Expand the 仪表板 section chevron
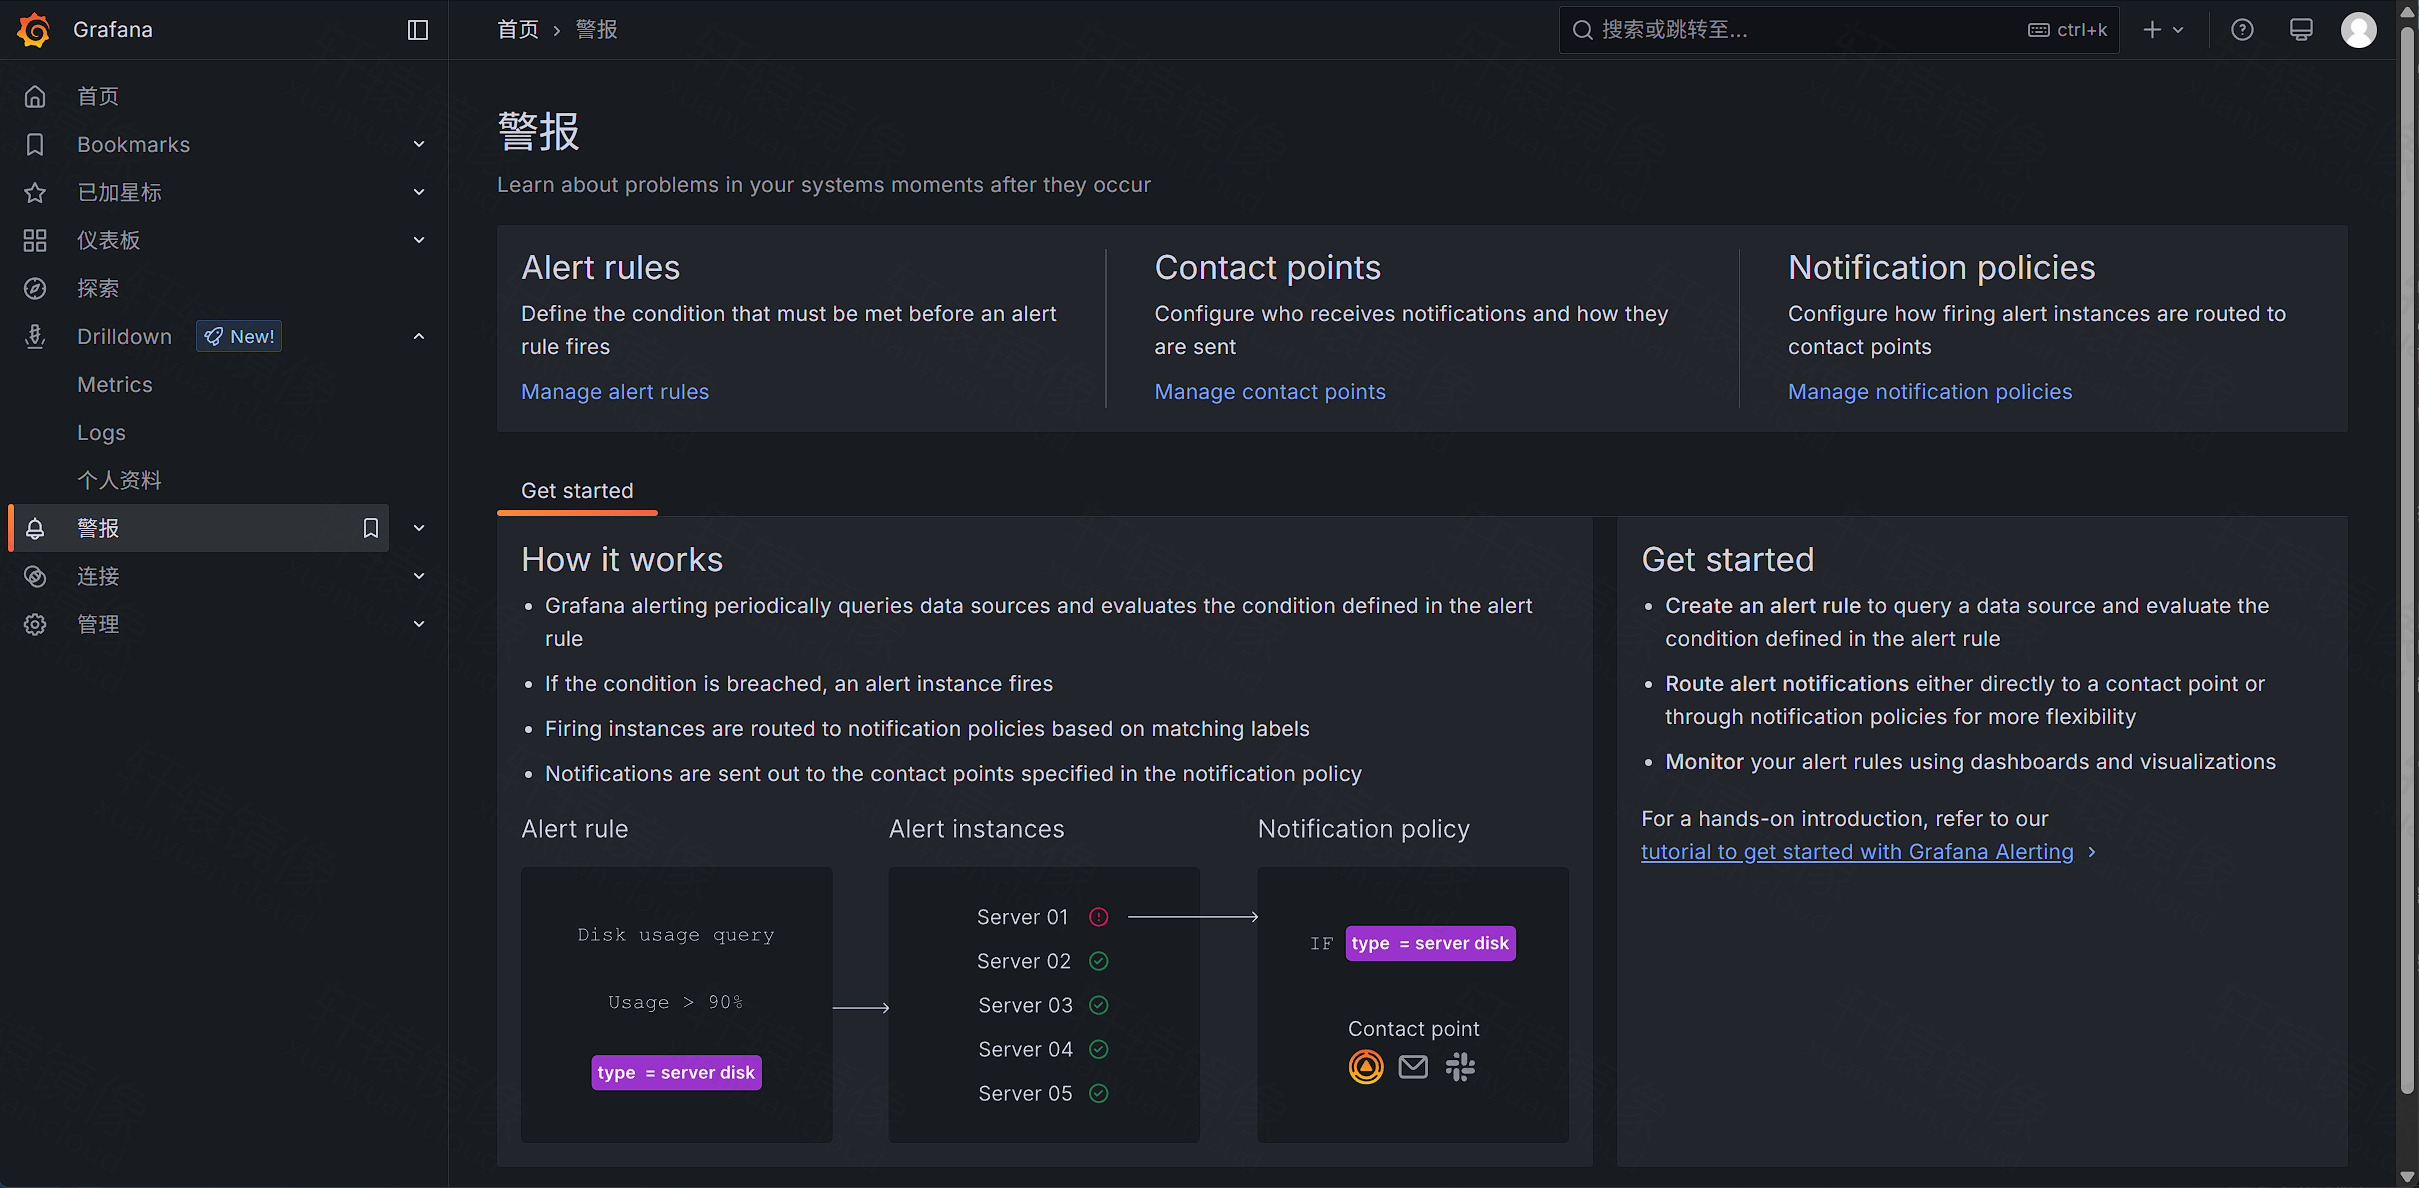The width and height of the screenshot is (2419, 1188). tap(419, 240)
